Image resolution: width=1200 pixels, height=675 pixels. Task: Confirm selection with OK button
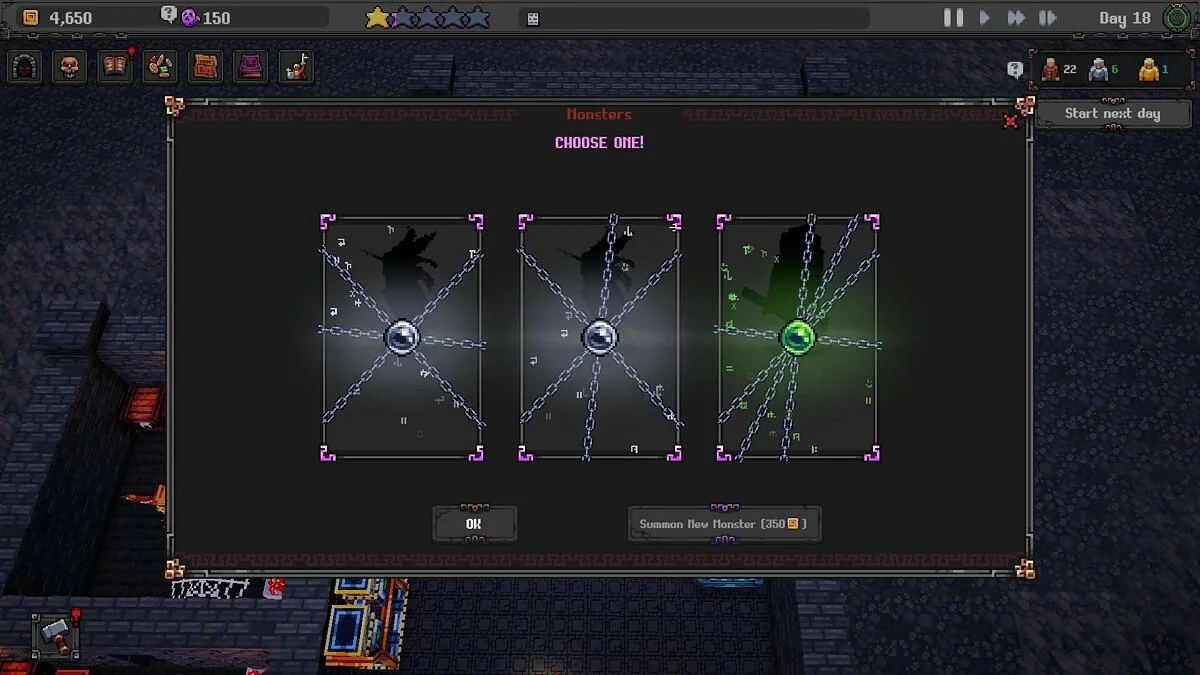pyautogui.click(x=474, y=524)
